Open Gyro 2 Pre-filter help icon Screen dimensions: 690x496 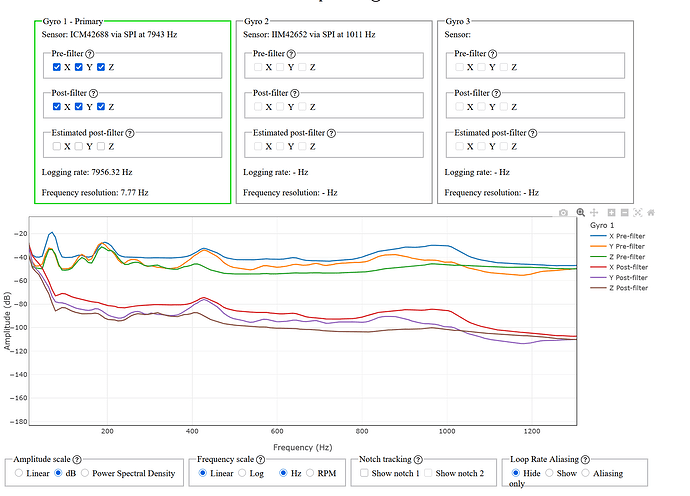291,54
